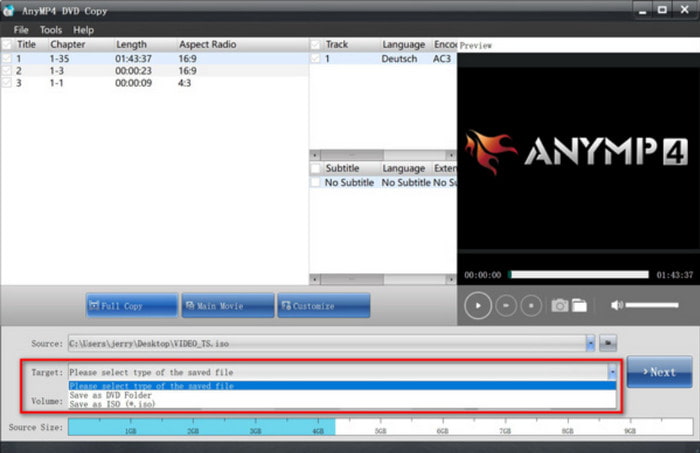700x453 pixels.
Task: Click the Deutsch language cell
Action: 399,58
